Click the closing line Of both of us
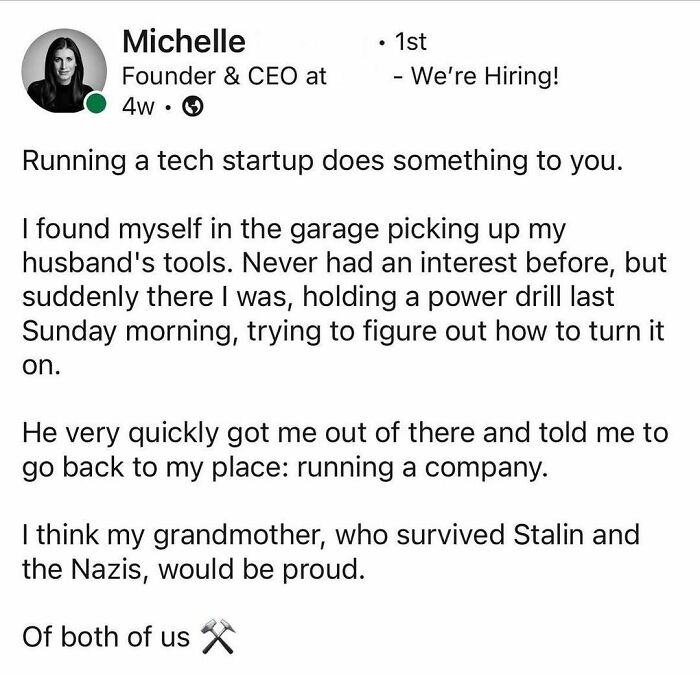 coord(106,637)
